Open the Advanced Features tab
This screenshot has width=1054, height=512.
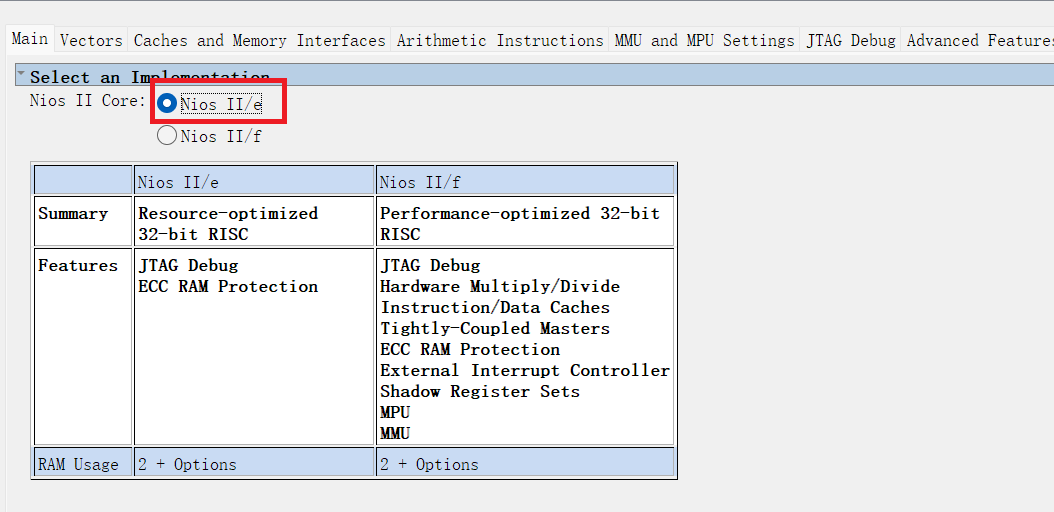tap(979, 41)
